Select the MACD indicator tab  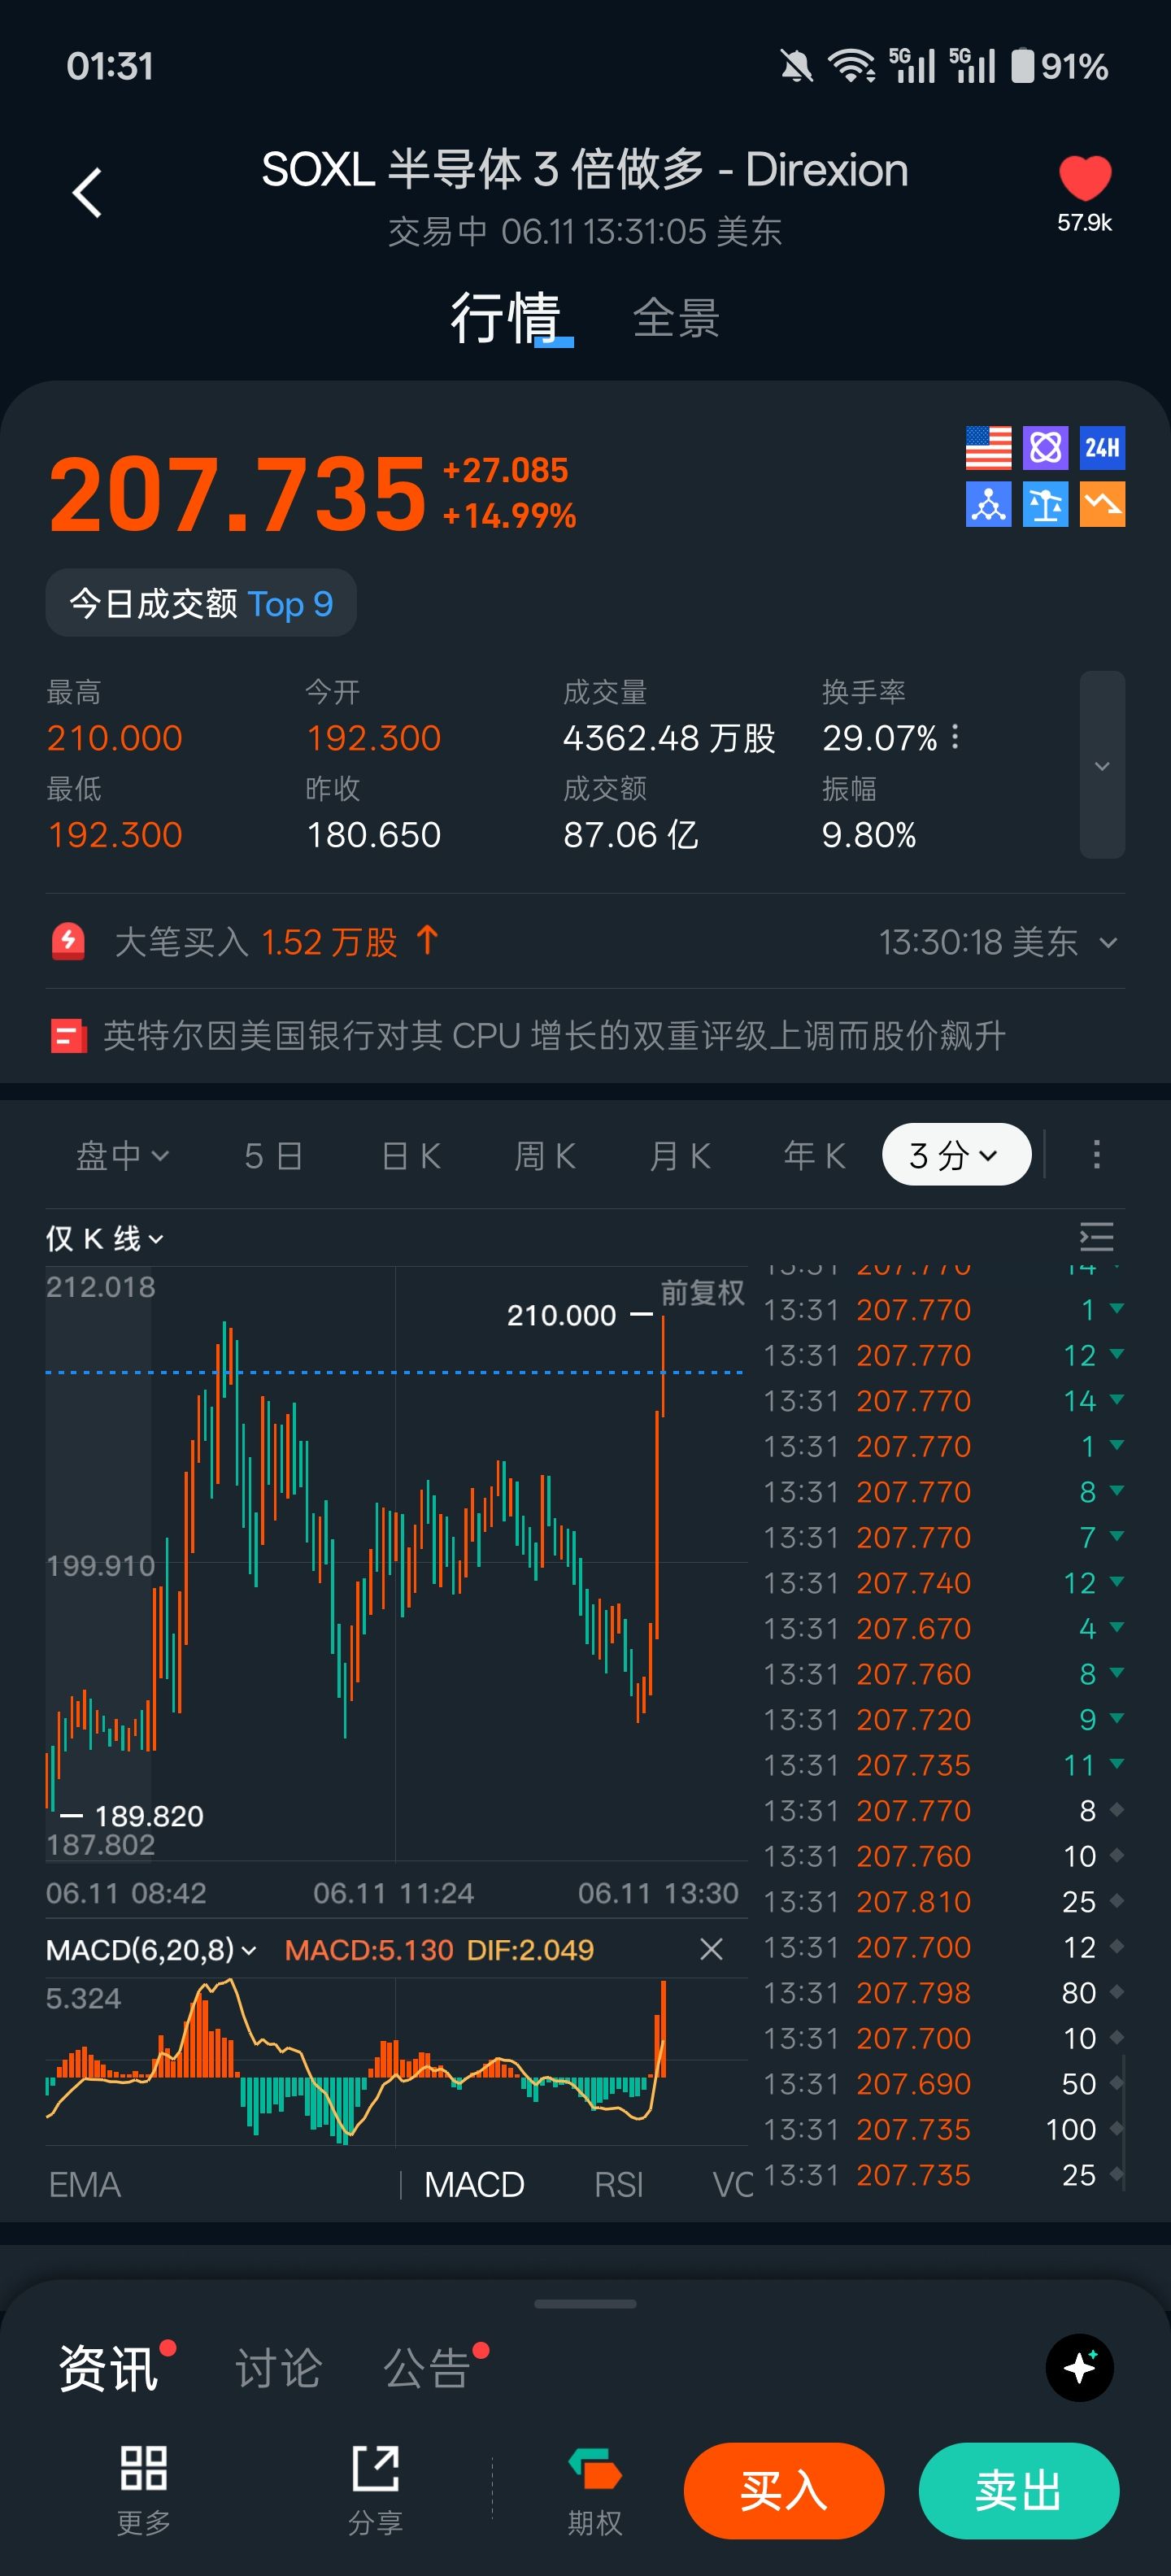click(474, 2184)
